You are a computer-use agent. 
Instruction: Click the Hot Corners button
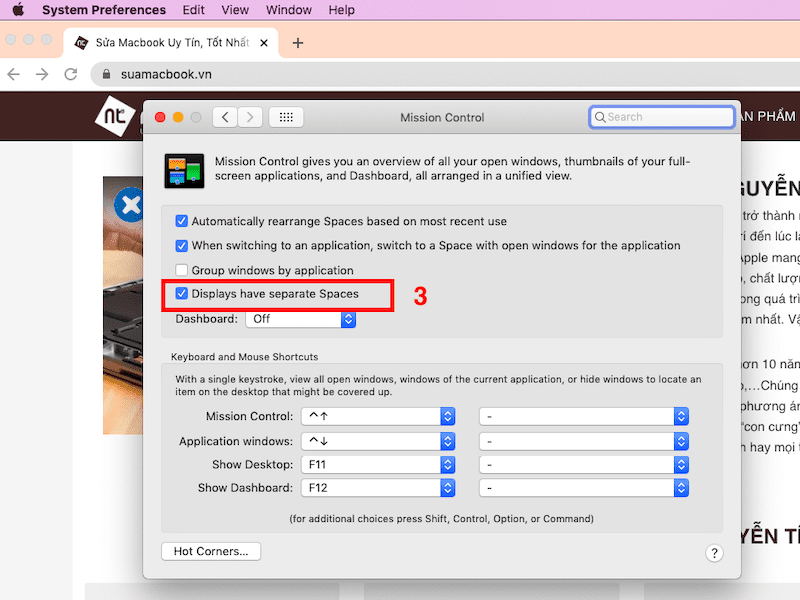211,551
